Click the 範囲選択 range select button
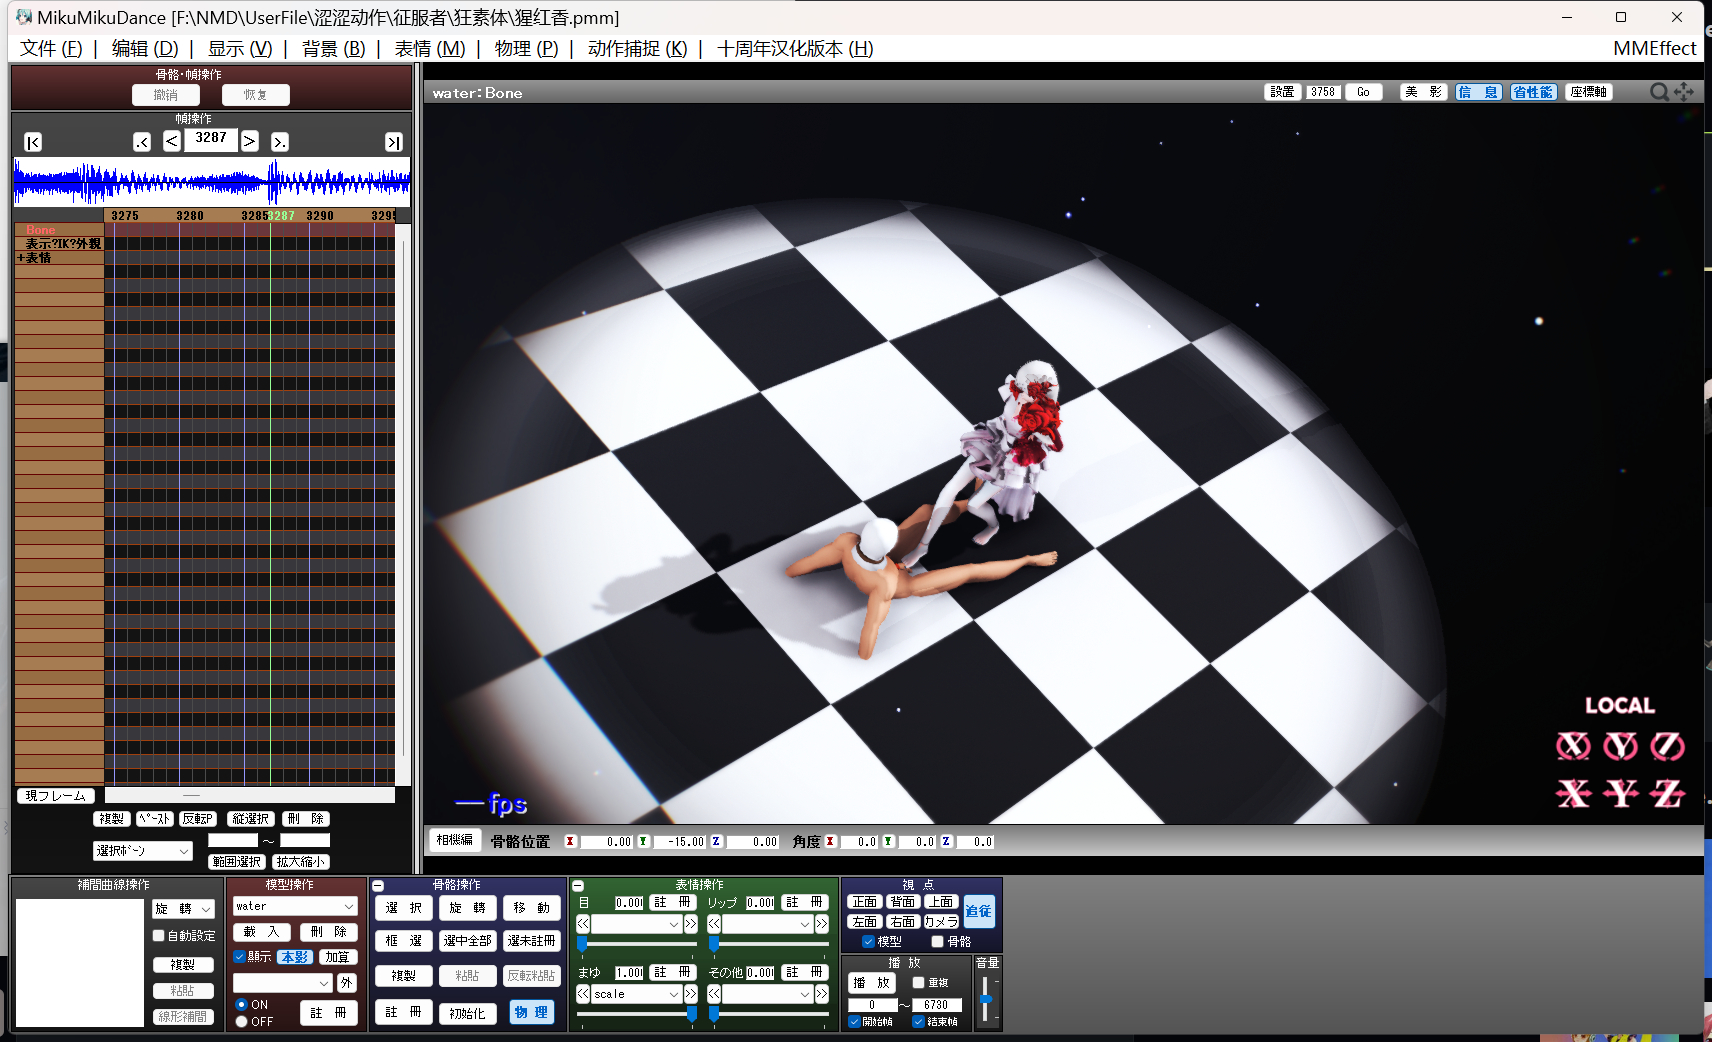Screen dimensions: 1712x1042 [x=237, y=862]
